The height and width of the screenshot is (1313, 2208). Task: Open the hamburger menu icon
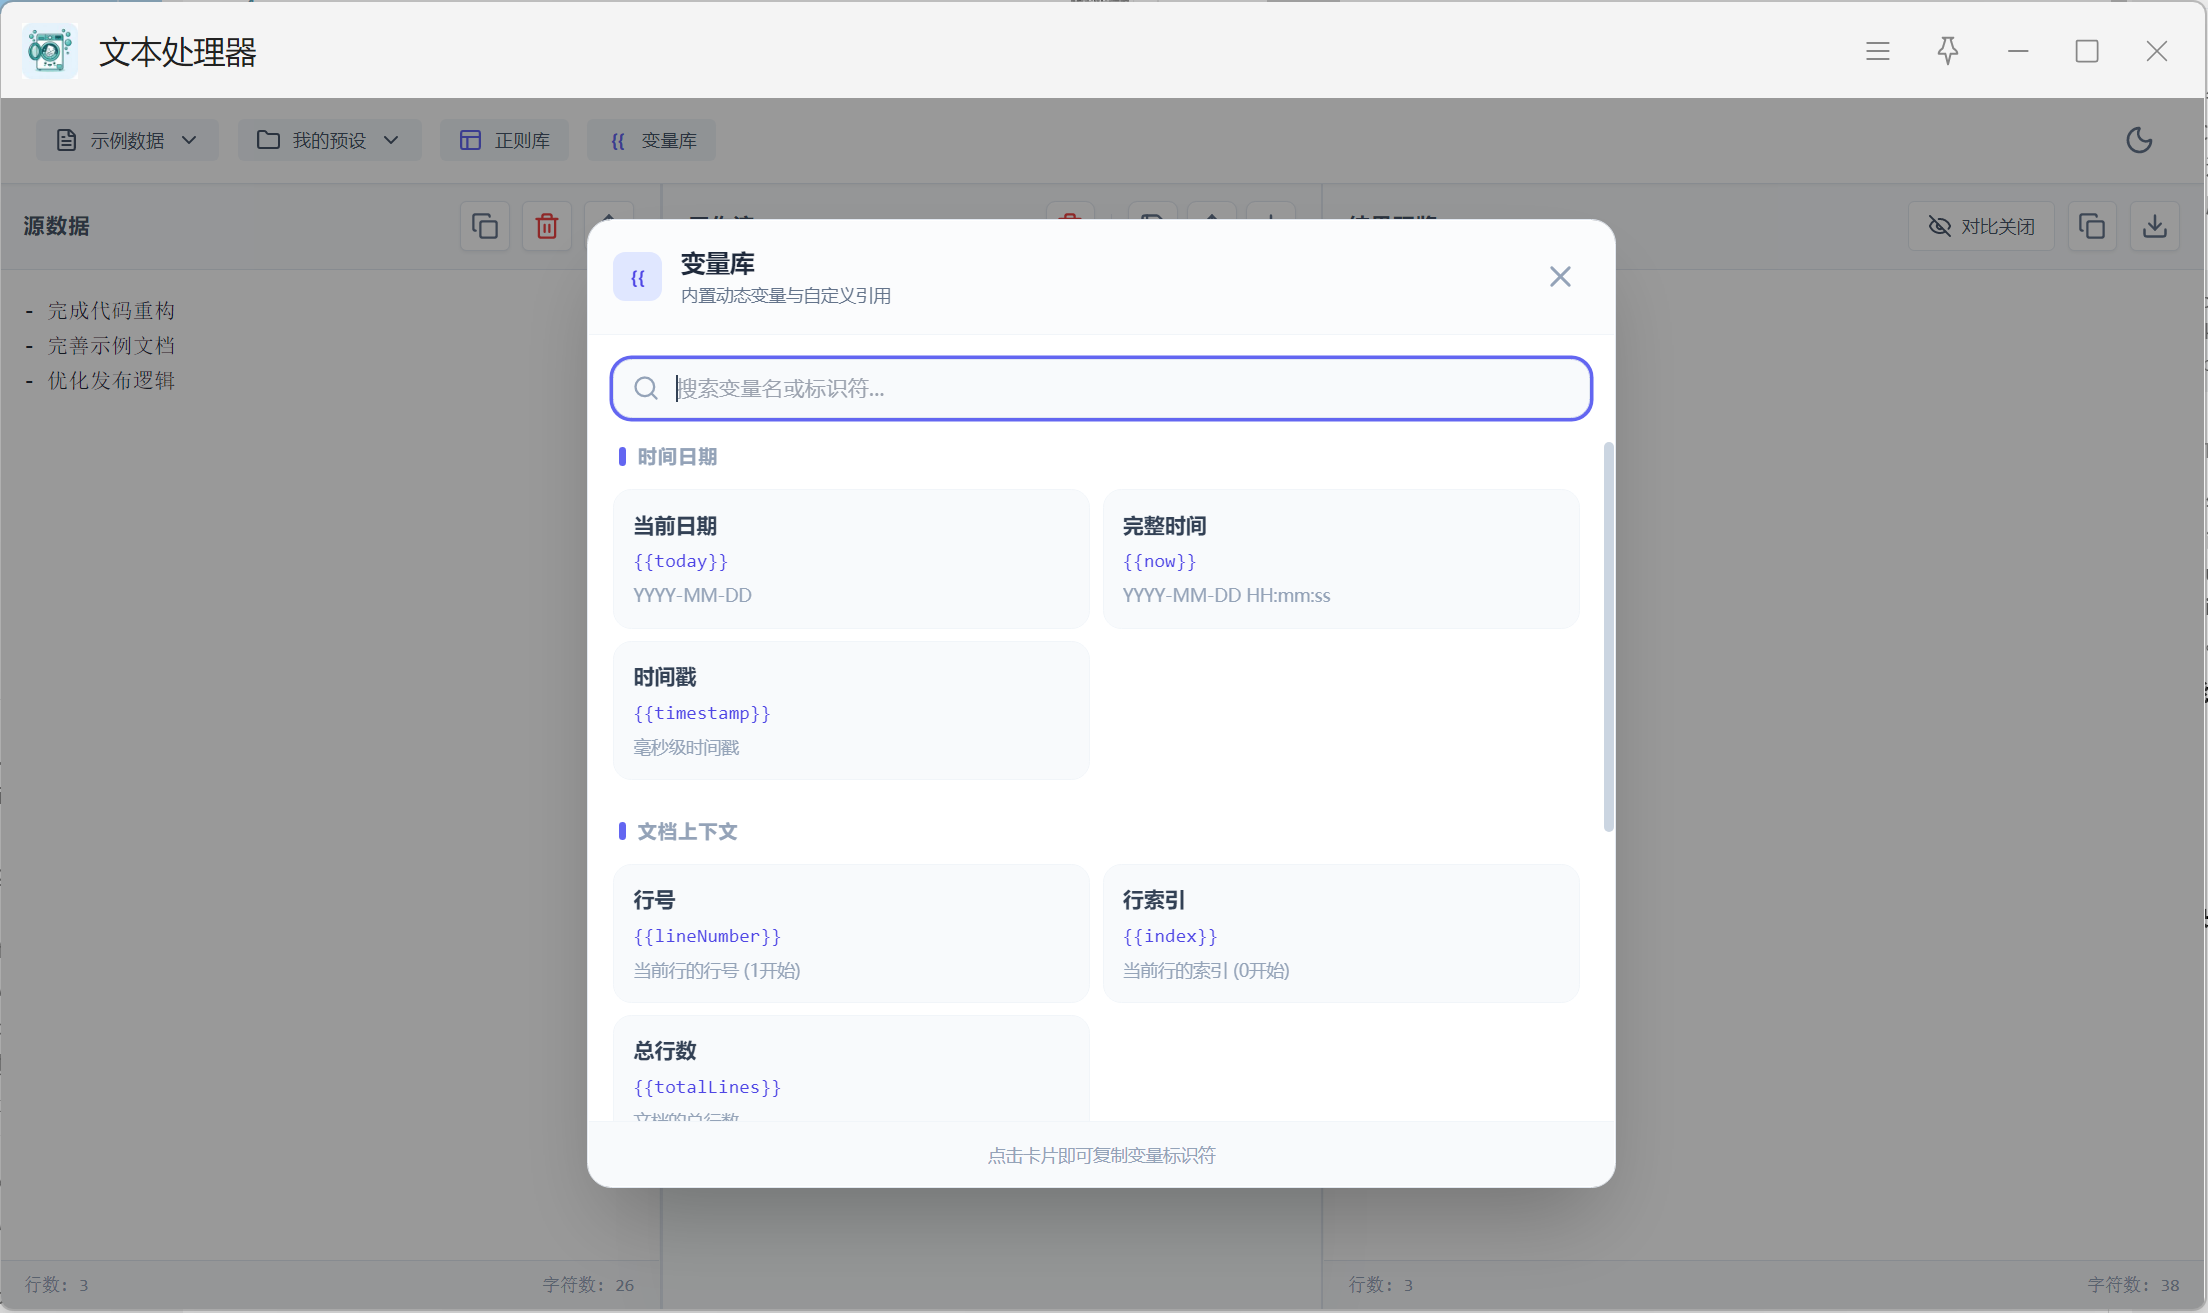pyautogui.click(x=1877, y=51)
